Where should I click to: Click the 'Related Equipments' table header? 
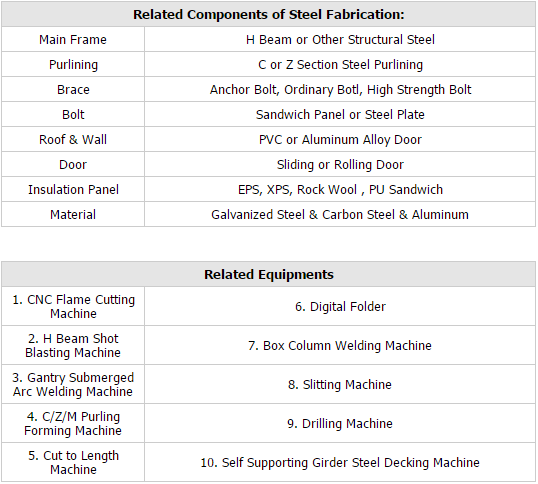(269, 274)
